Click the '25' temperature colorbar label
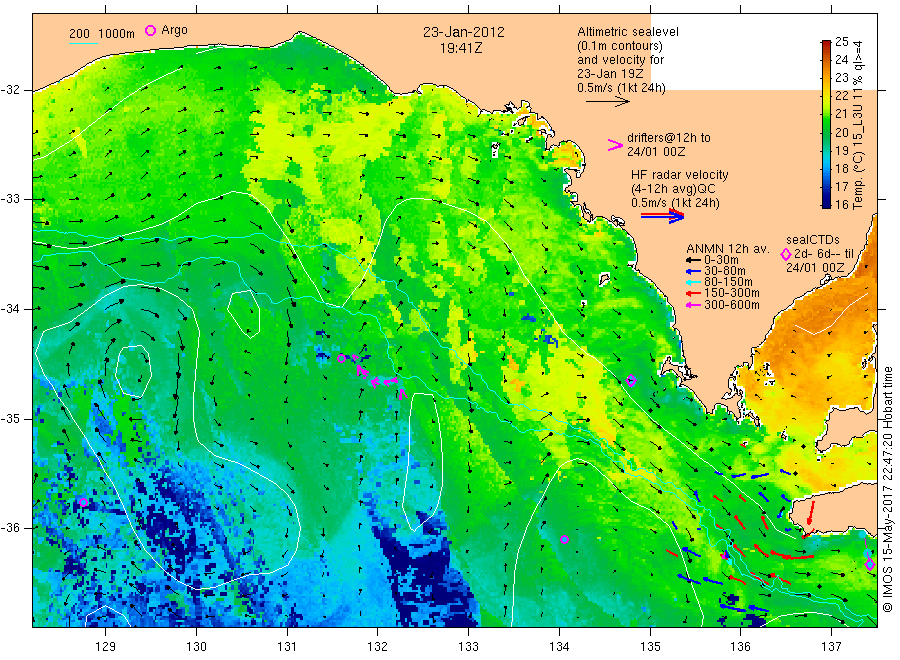 (841, 41)
